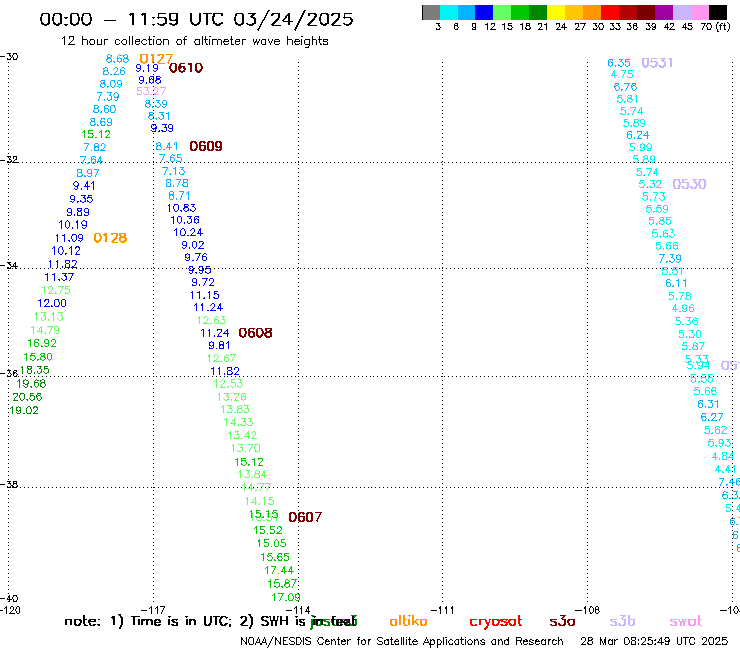Click the -117 longitude axis label
Viewport: 740px width, 650px height.
(153, 610)
